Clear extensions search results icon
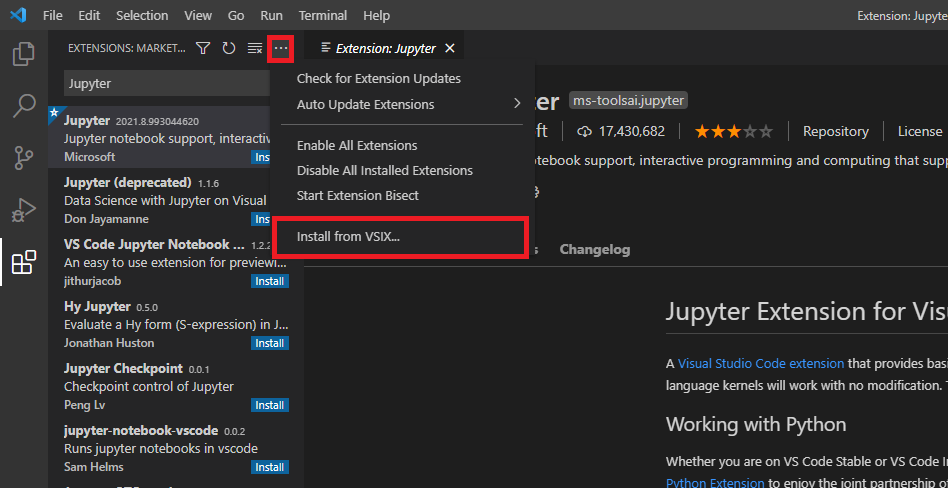Screen dimensions: 948x488 (255, 48)
